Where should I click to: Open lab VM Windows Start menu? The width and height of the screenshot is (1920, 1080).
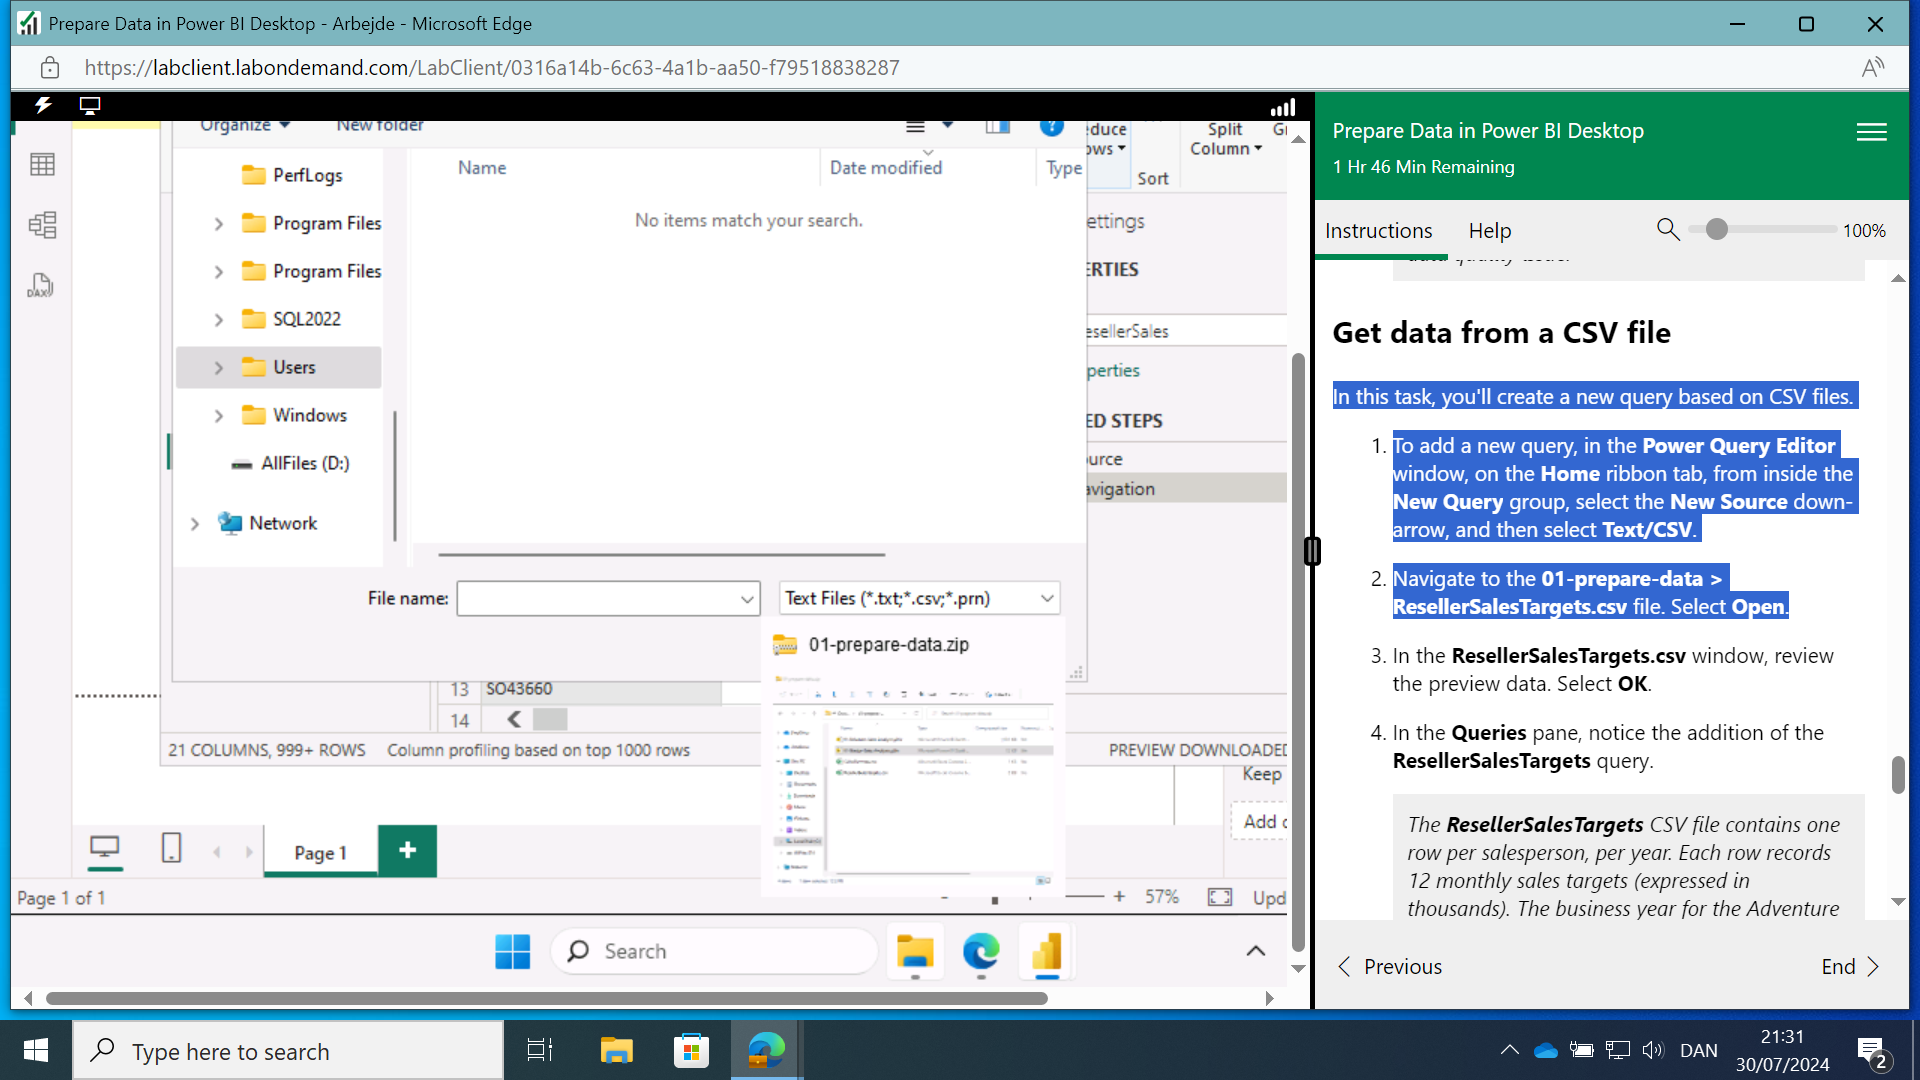click(x=512, y=951)
